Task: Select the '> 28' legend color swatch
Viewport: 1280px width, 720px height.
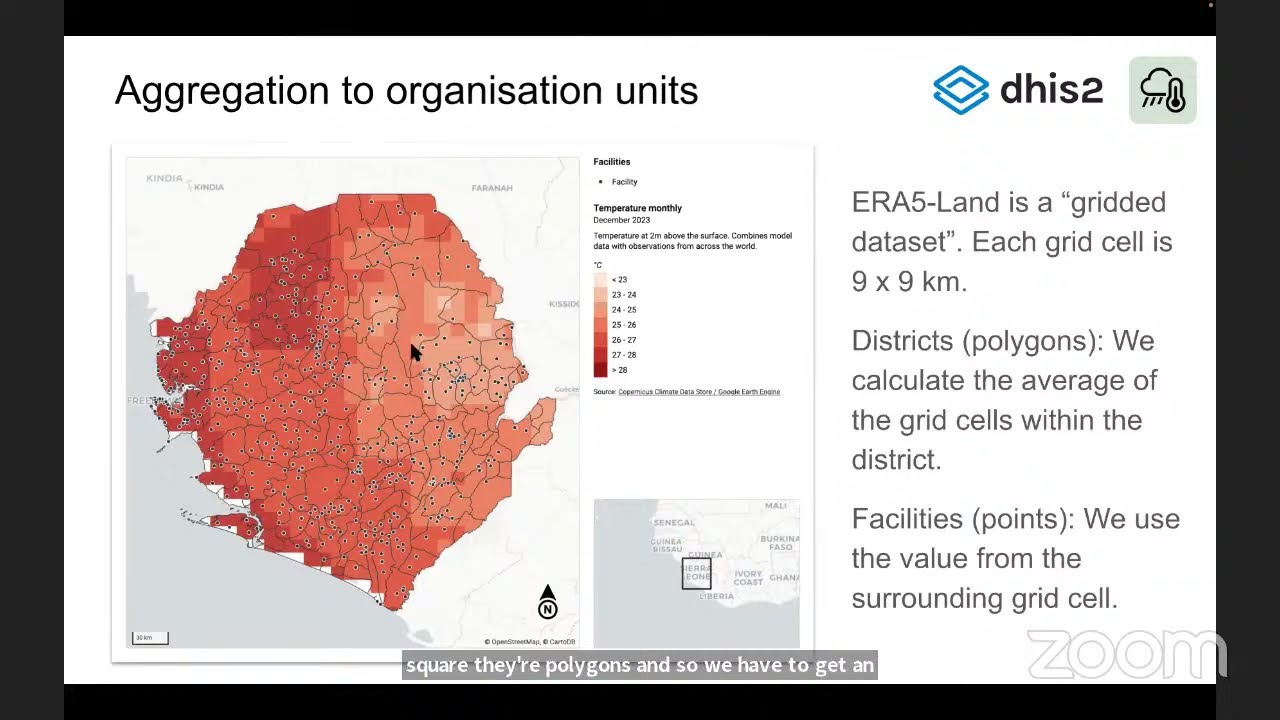Action: pos(600,370)
